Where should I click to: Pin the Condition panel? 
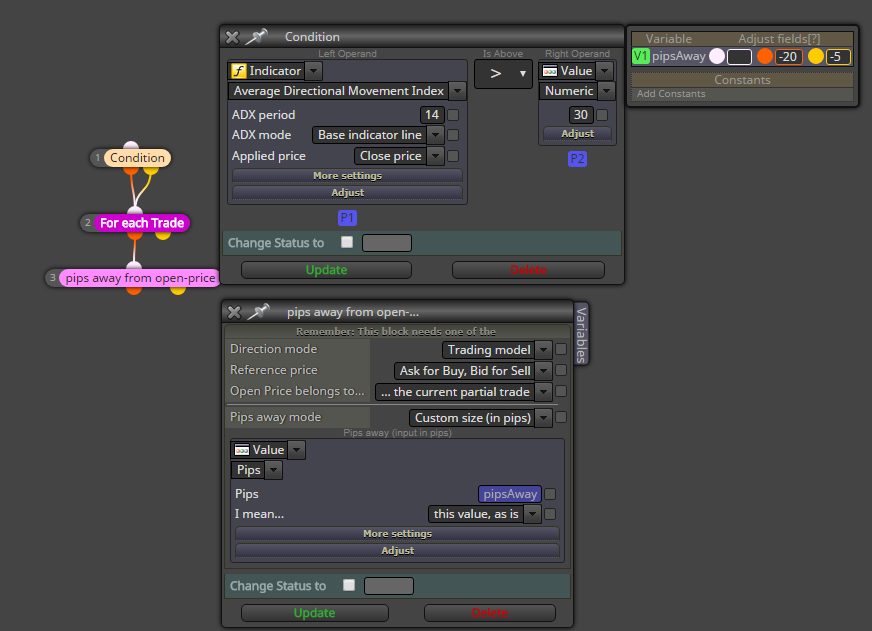point(257,37)
